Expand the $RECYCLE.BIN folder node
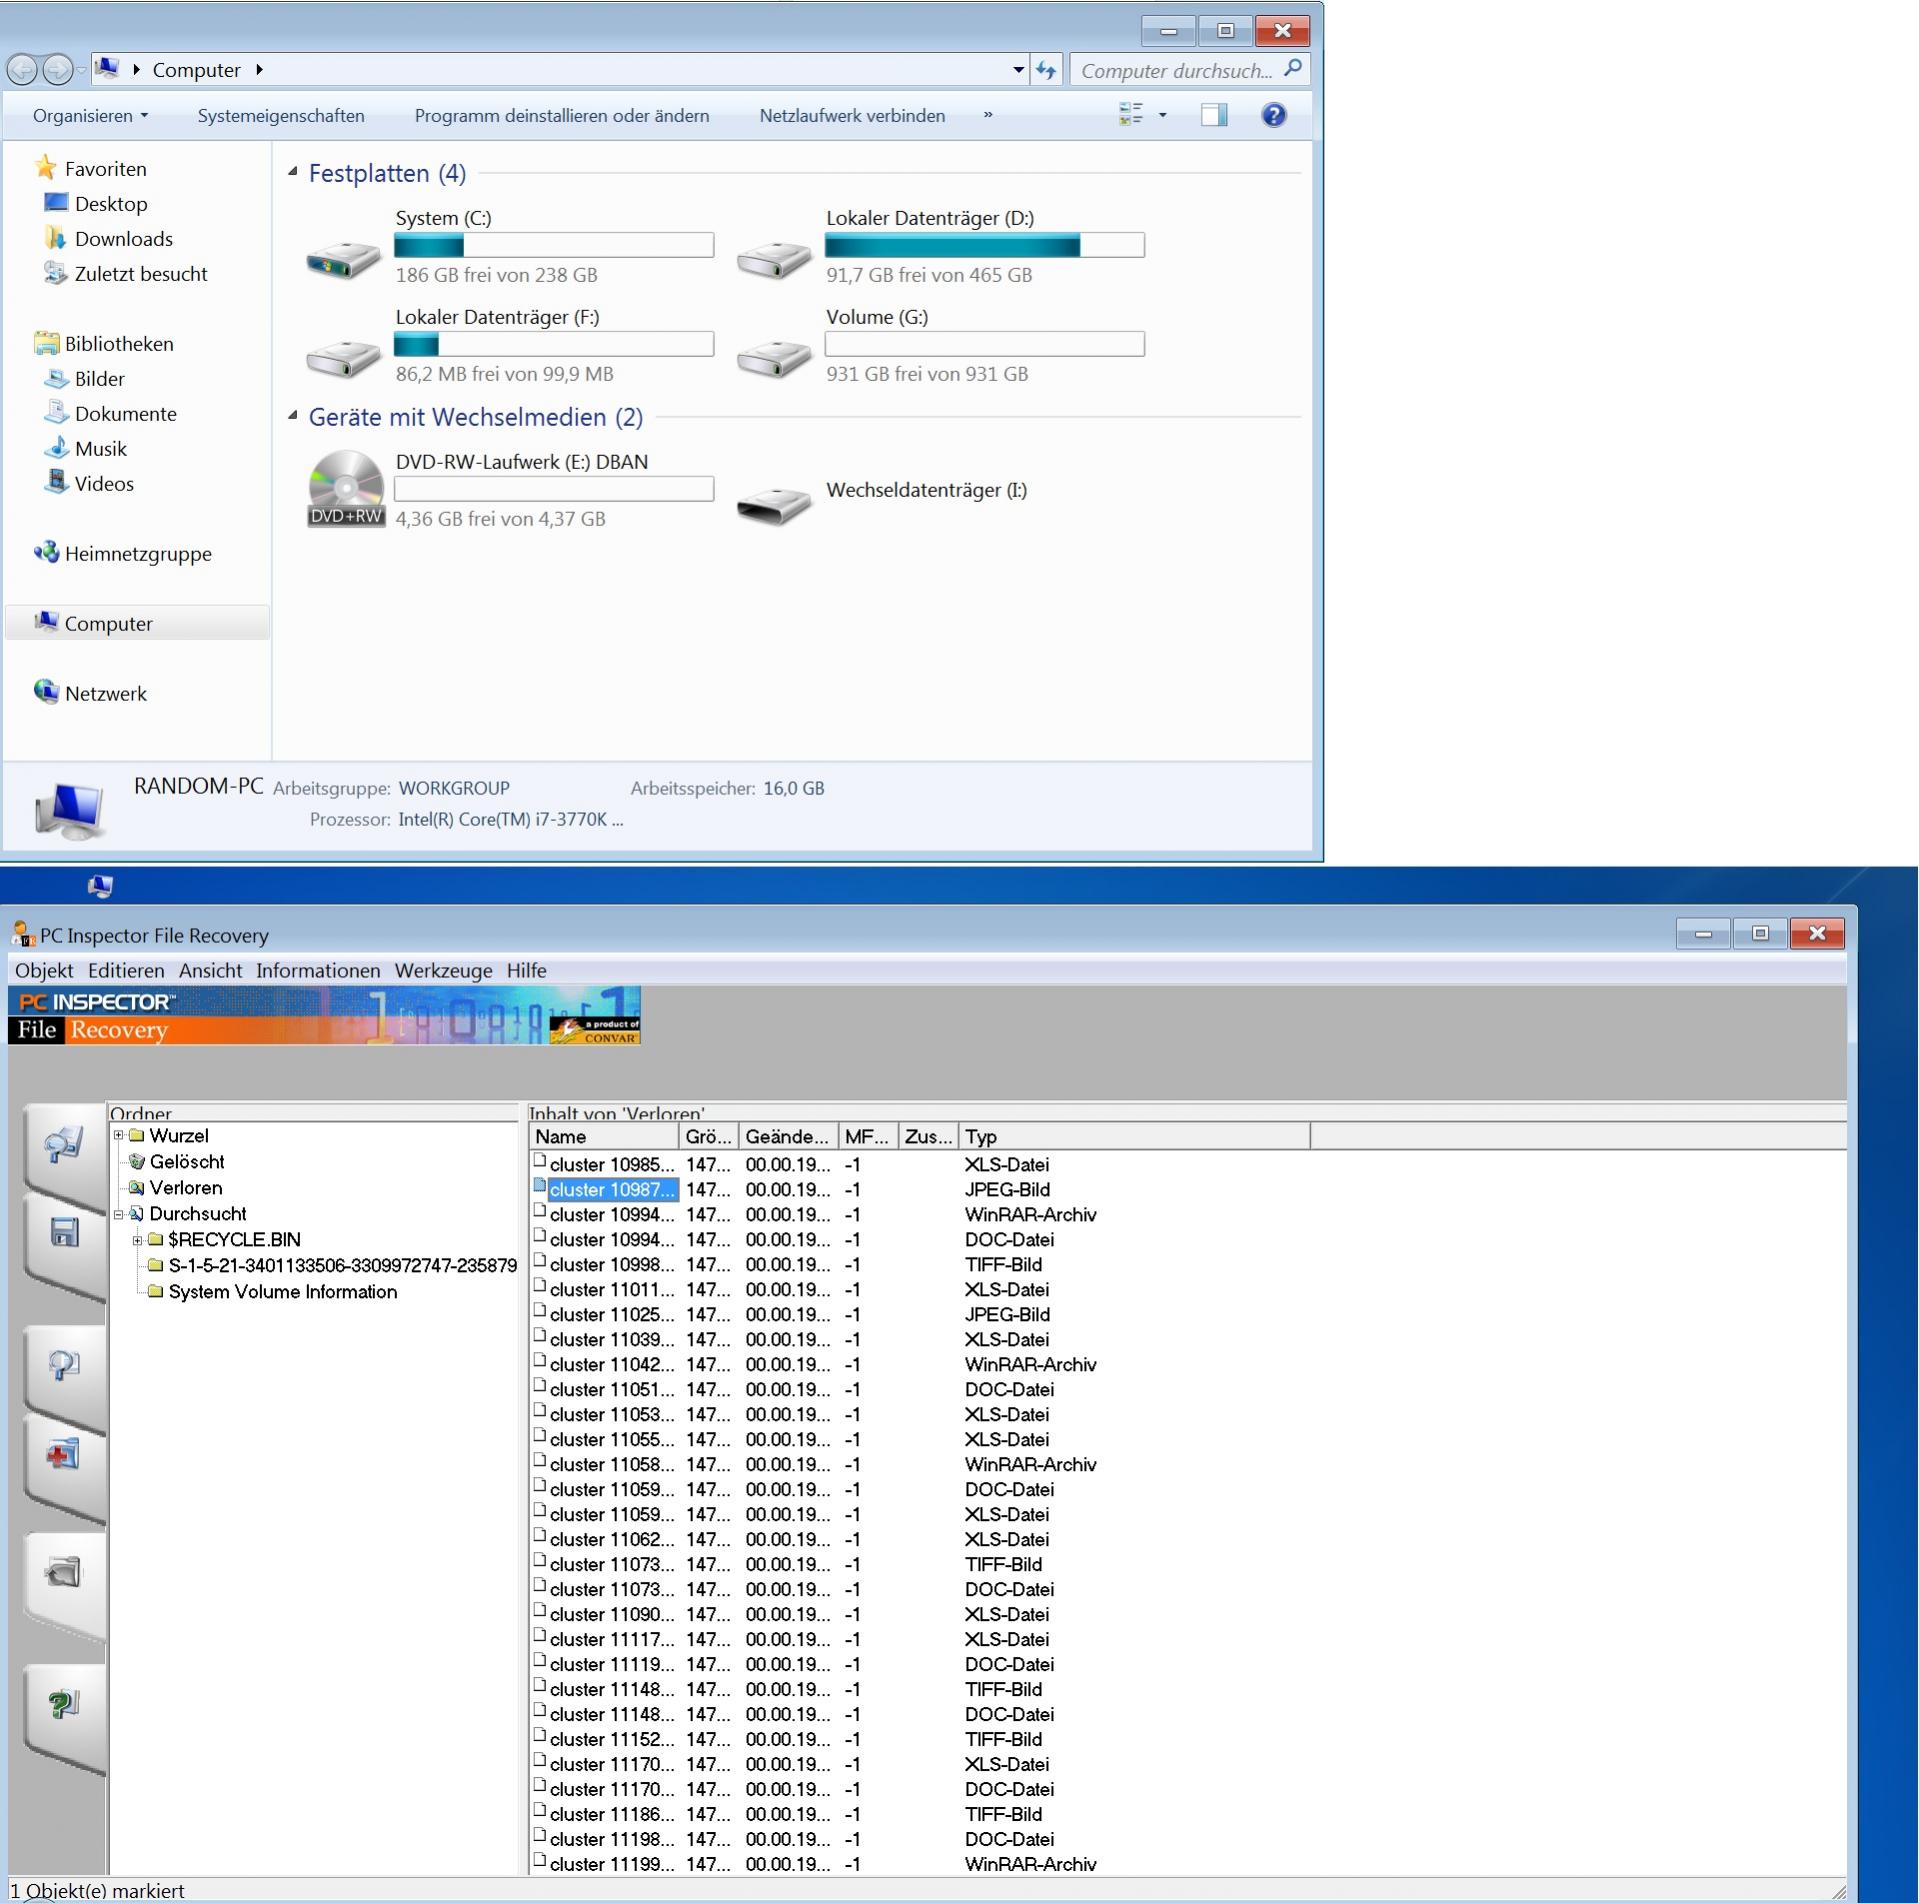The width and height of the screenshot is (1919, 1903). pos(137,1240)
